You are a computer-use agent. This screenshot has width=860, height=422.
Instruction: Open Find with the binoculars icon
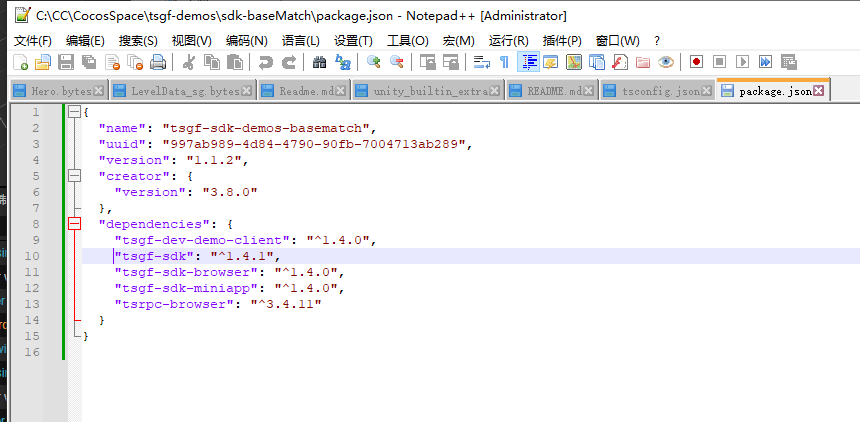(x=319, y=62)
